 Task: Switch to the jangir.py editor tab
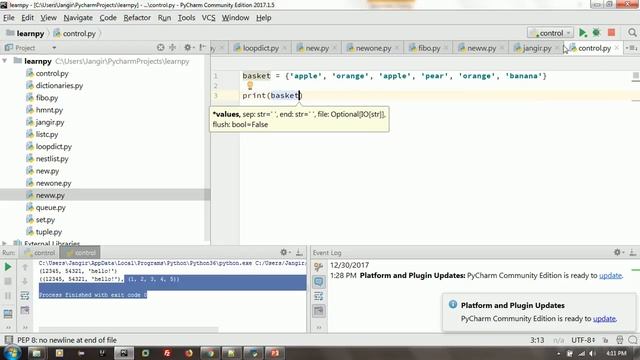pos(536,48)
